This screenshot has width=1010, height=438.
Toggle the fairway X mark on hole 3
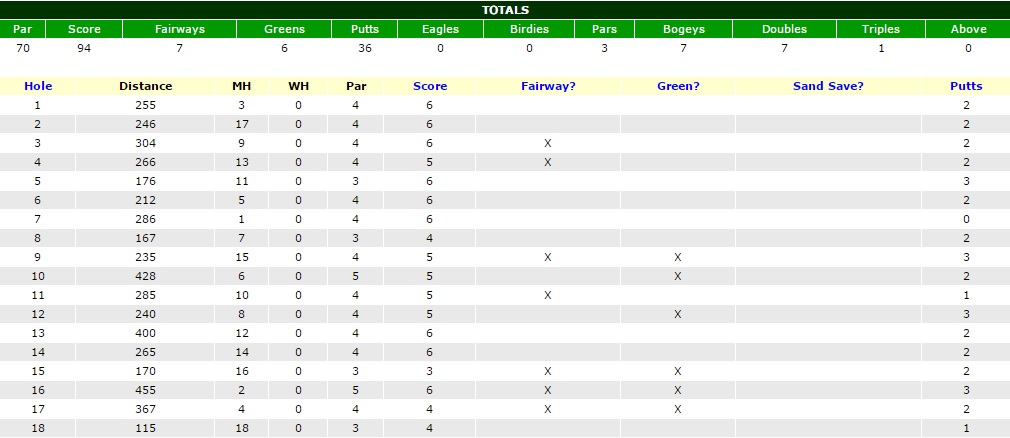(x=548, y=143)
